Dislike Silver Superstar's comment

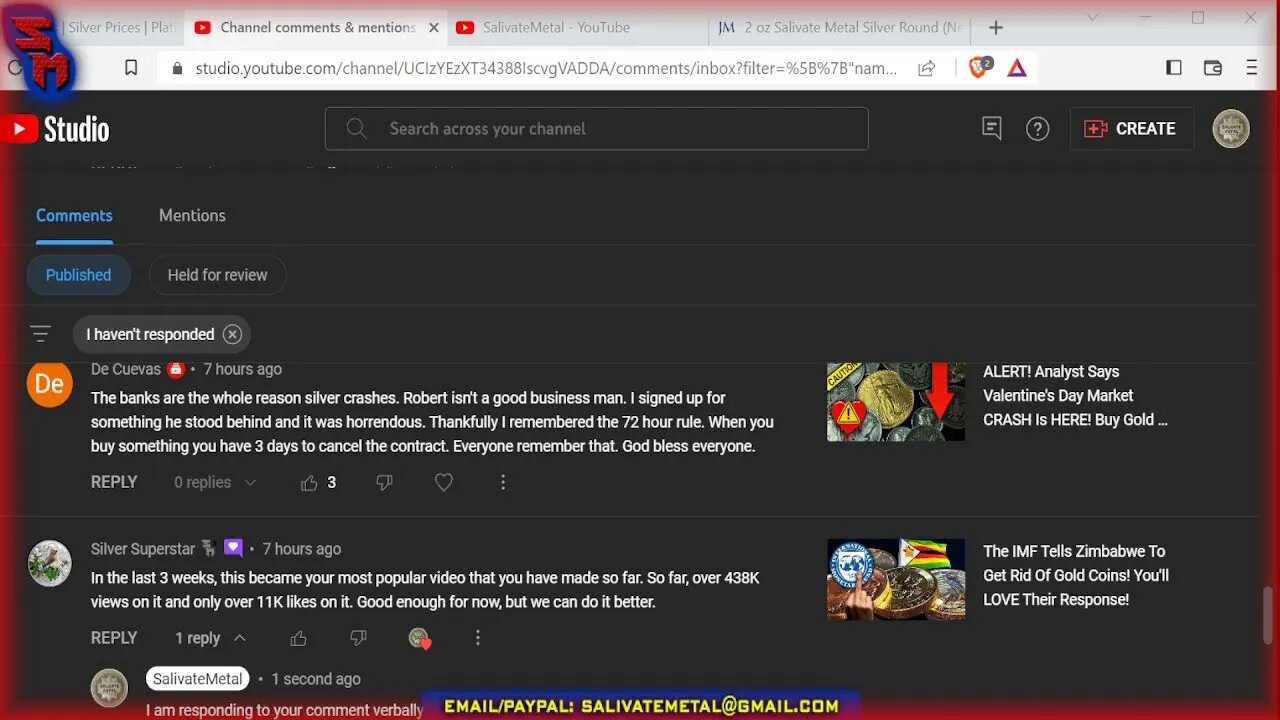pyautogui.click(x=358, y=638)
